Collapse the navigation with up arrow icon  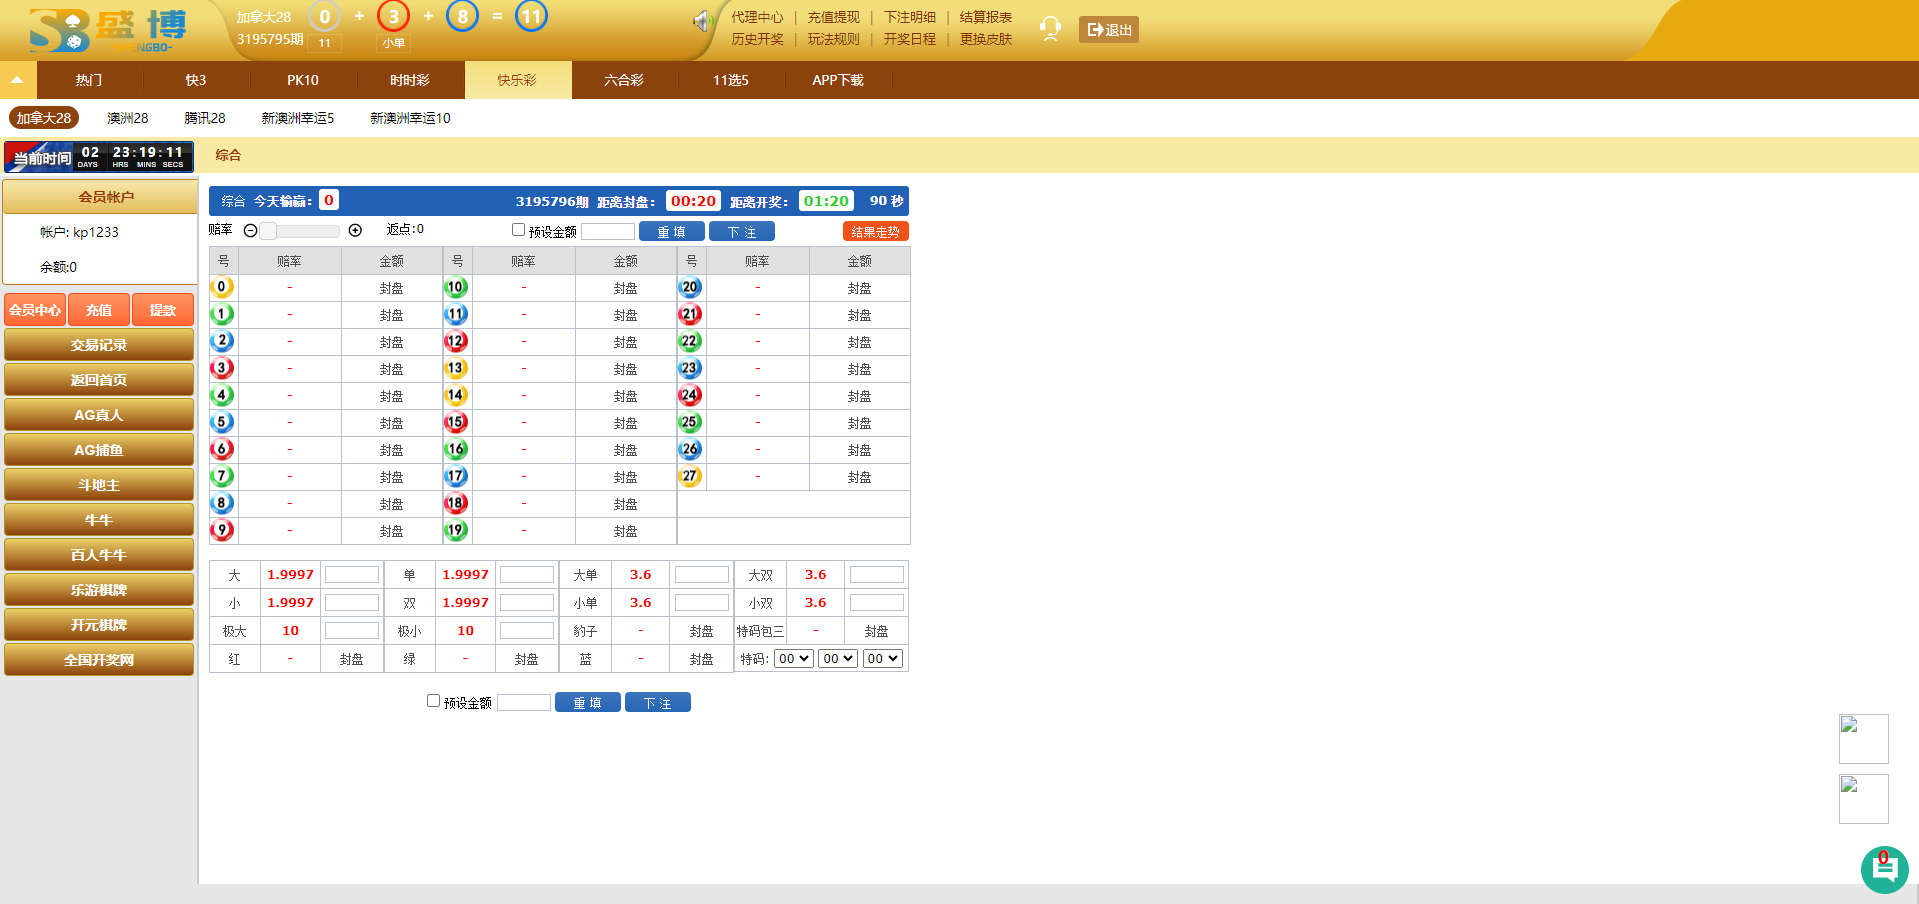click(17, 80)
